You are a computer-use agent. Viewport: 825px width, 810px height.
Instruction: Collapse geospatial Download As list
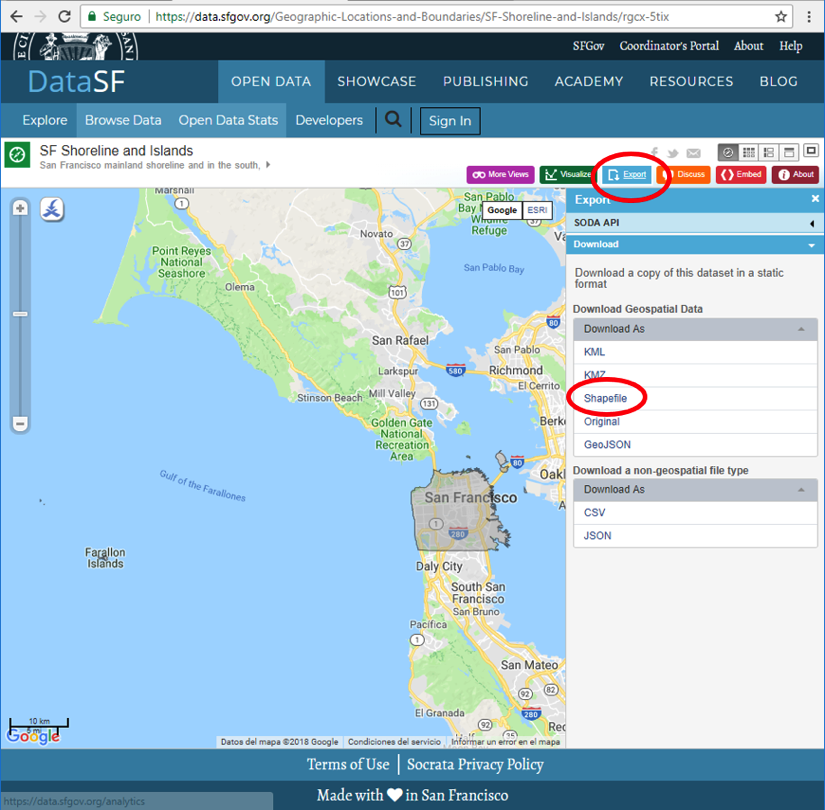click(695, 329)
